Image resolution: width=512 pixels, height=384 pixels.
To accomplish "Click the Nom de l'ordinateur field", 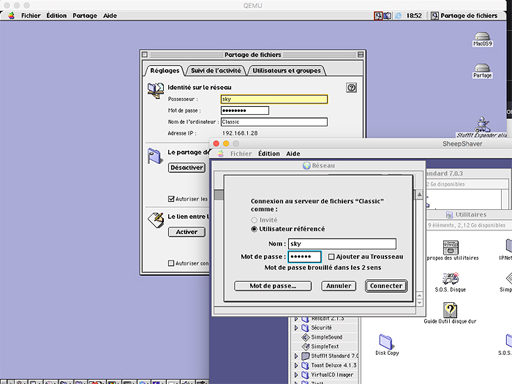I will 274,122.
